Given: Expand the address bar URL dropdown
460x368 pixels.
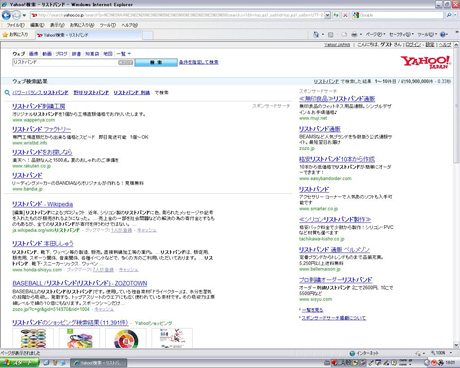Looking at the screenshot, I should click(x=327, y=15).
